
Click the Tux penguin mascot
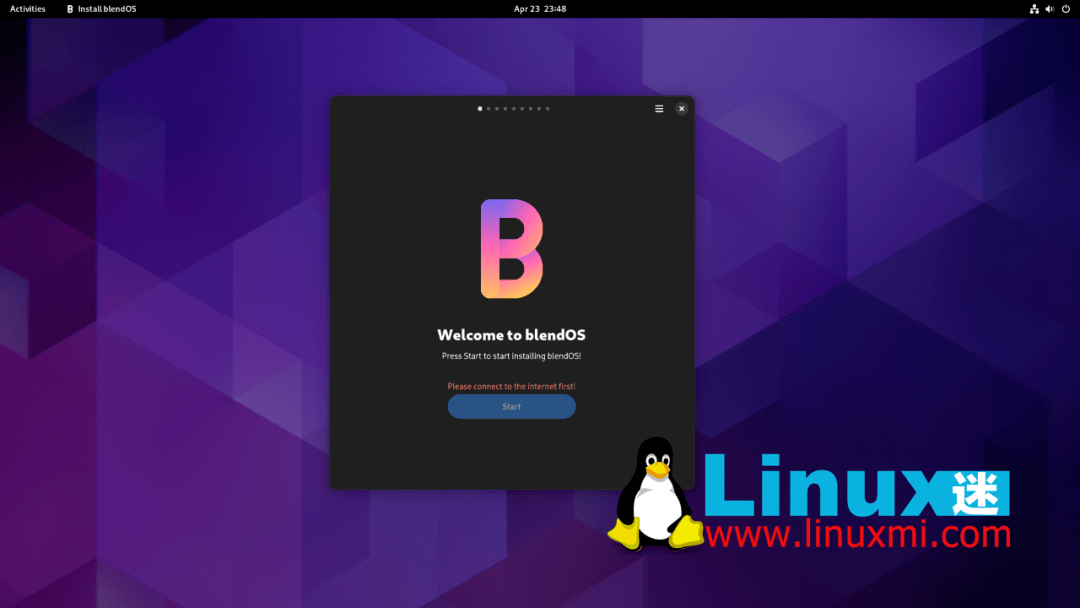tap(657, 490)
